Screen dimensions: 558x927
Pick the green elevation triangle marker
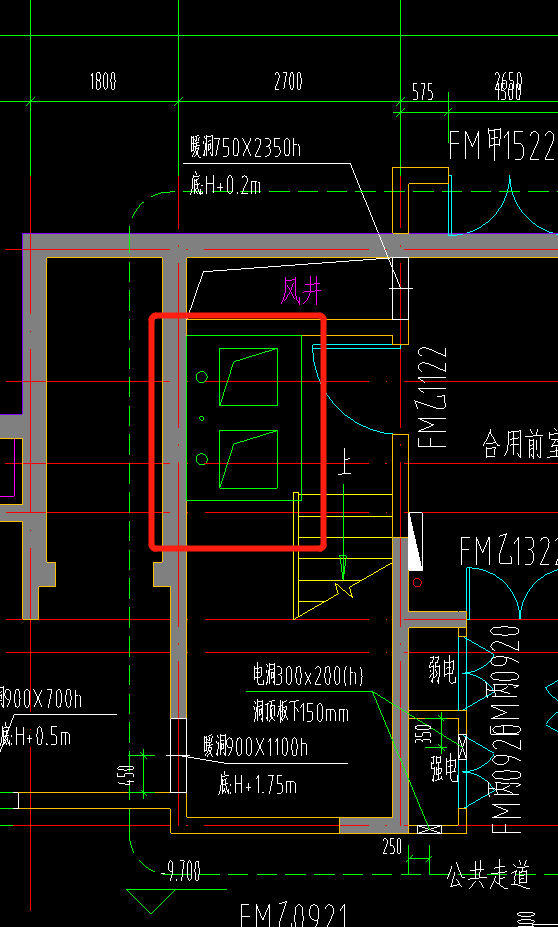click(150, 901)
